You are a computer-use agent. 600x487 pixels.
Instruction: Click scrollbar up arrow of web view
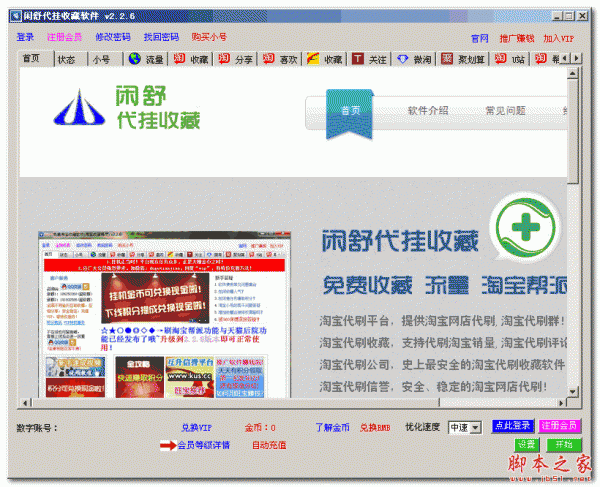click(x=572, y=73)
